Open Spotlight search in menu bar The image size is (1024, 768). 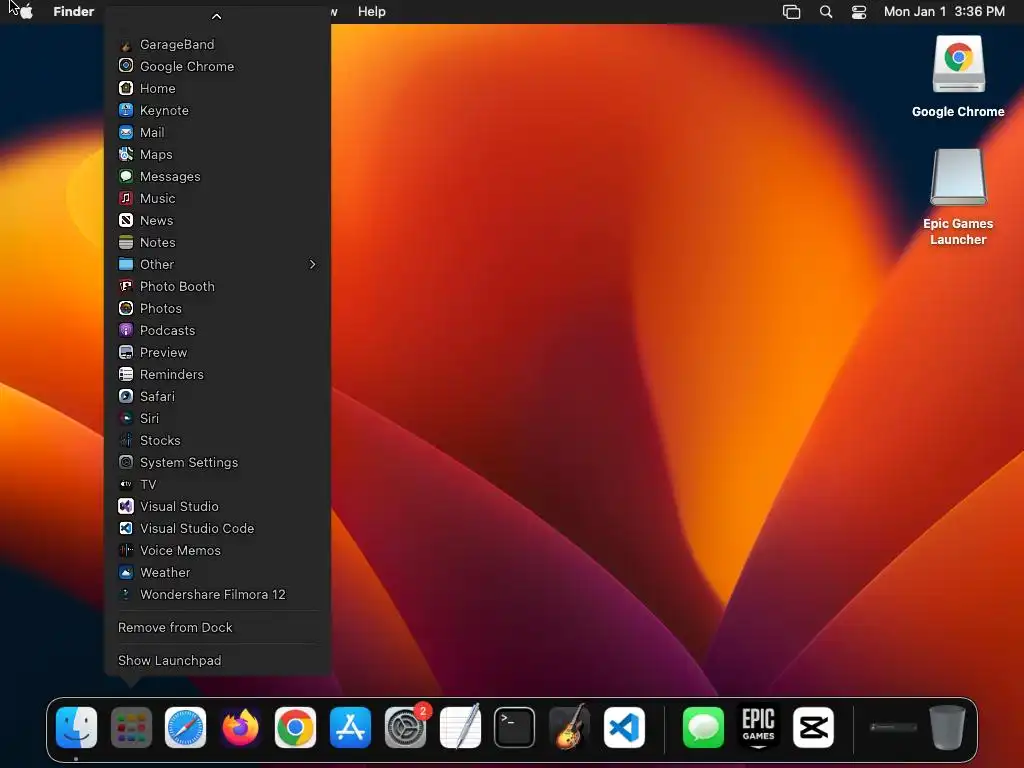826,12
